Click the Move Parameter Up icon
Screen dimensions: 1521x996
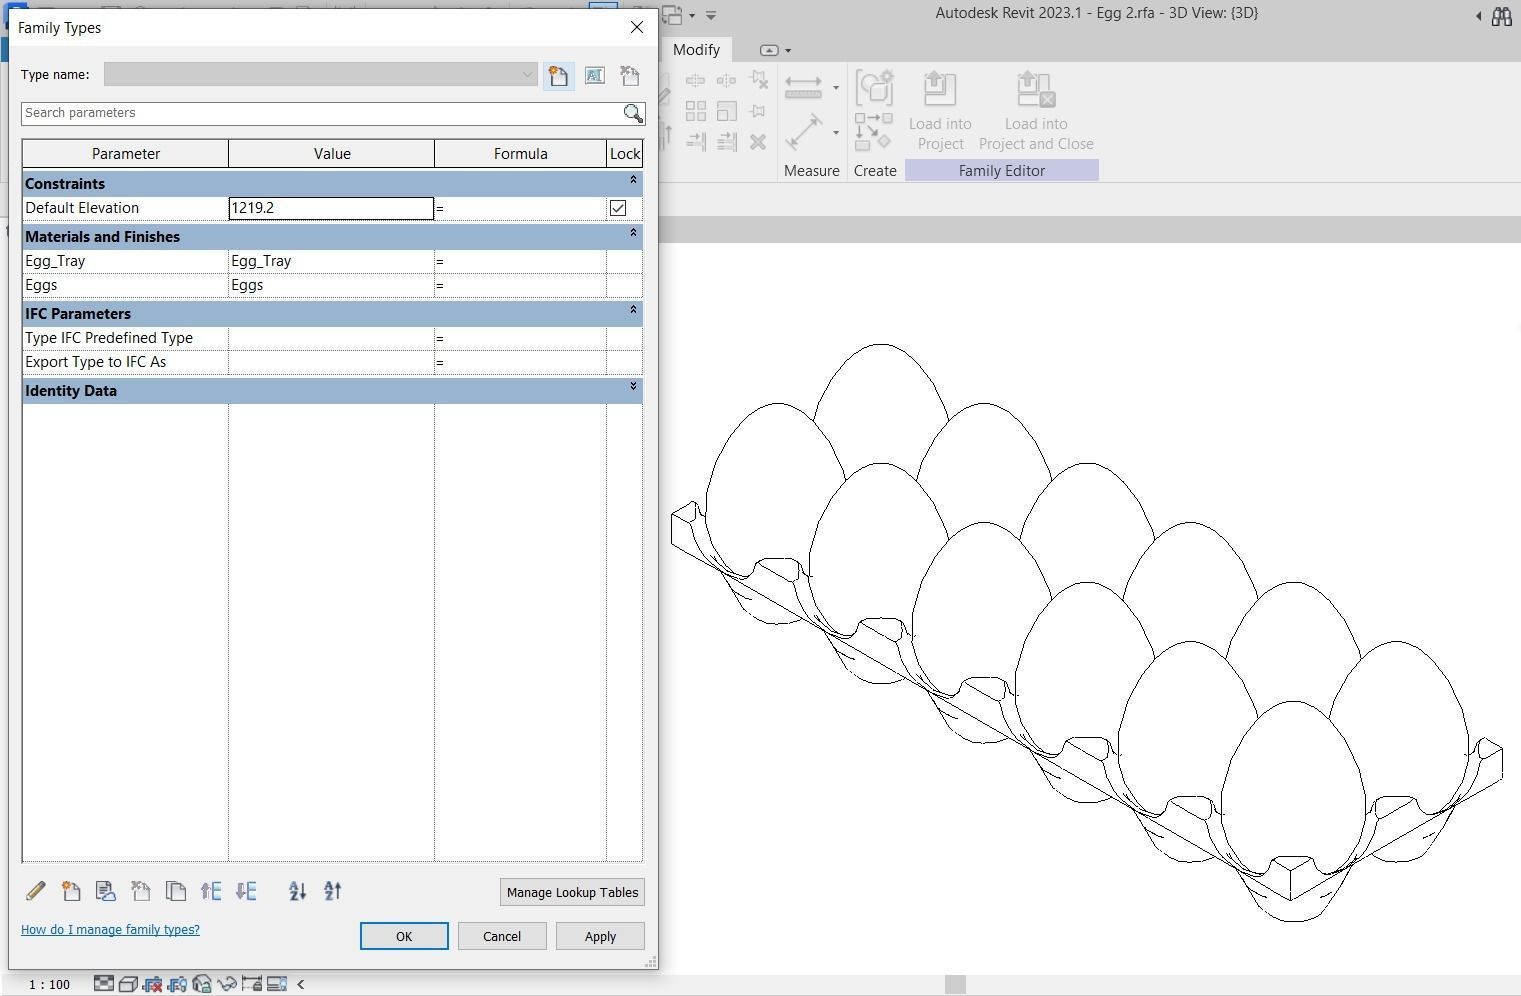[x=211, y=891]
